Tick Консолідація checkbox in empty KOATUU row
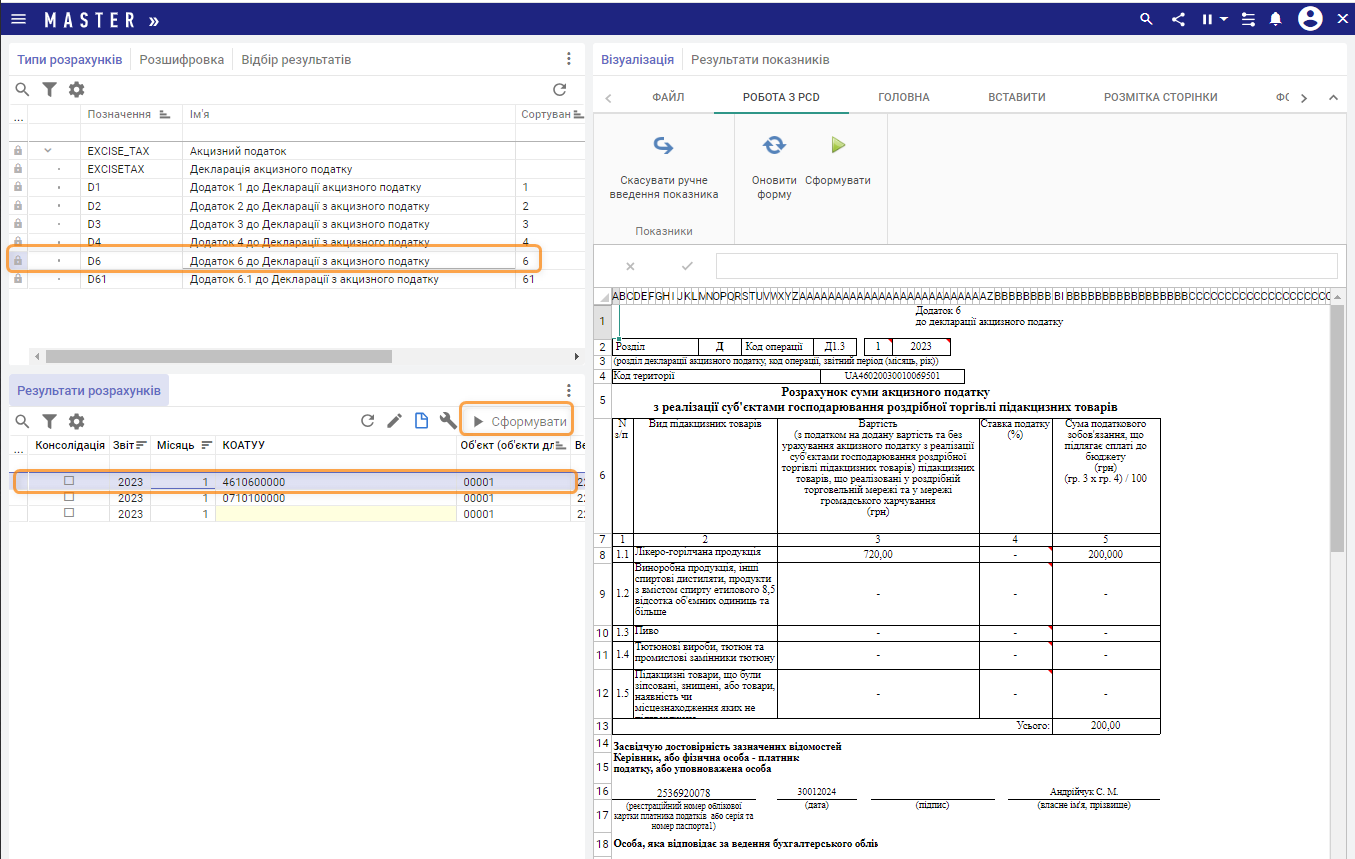 (69, 513)
